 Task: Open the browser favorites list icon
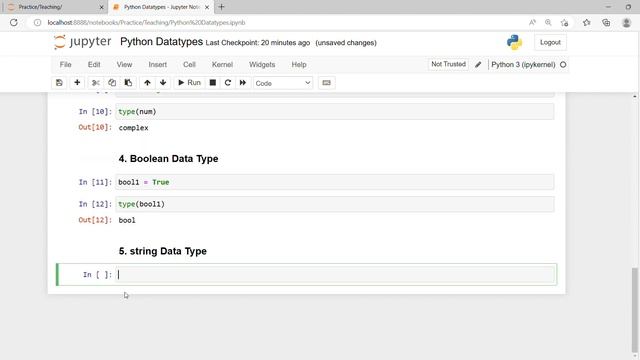coord(587,22)
